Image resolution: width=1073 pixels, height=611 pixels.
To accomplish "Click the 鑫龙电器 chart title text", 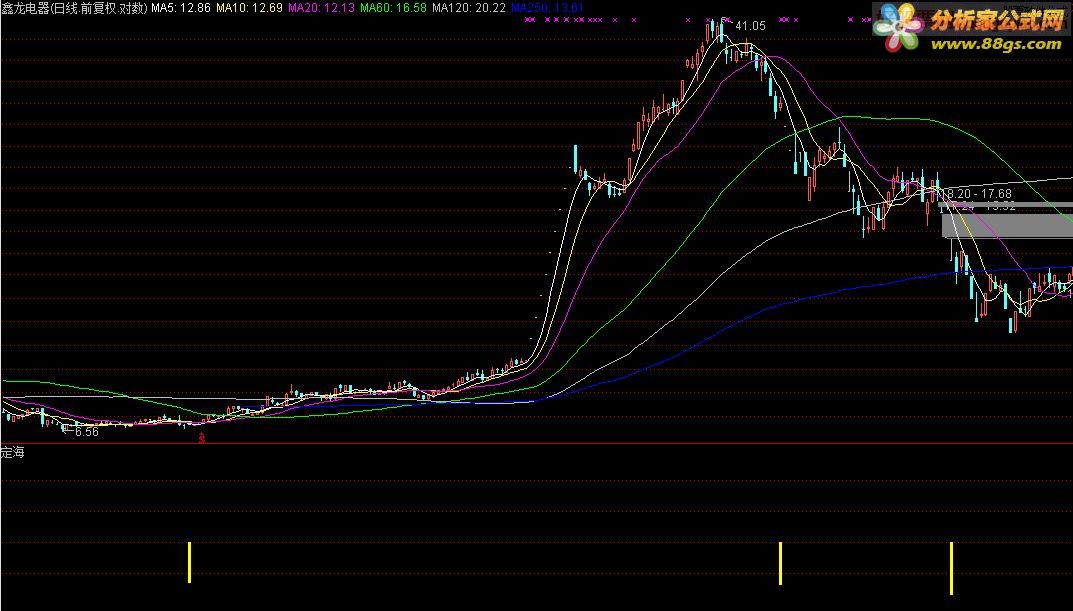I will [x=74, y=8].
